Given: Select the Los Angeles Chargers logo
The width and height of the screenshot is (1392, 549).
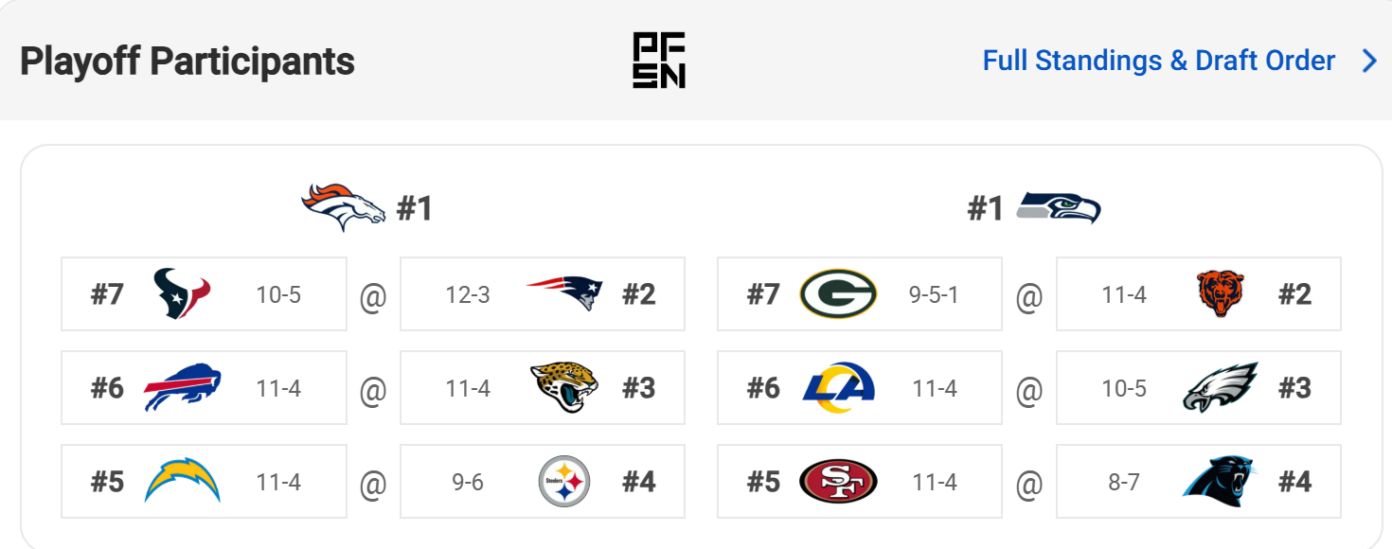Looking at the screenshot, I should 182,482.
